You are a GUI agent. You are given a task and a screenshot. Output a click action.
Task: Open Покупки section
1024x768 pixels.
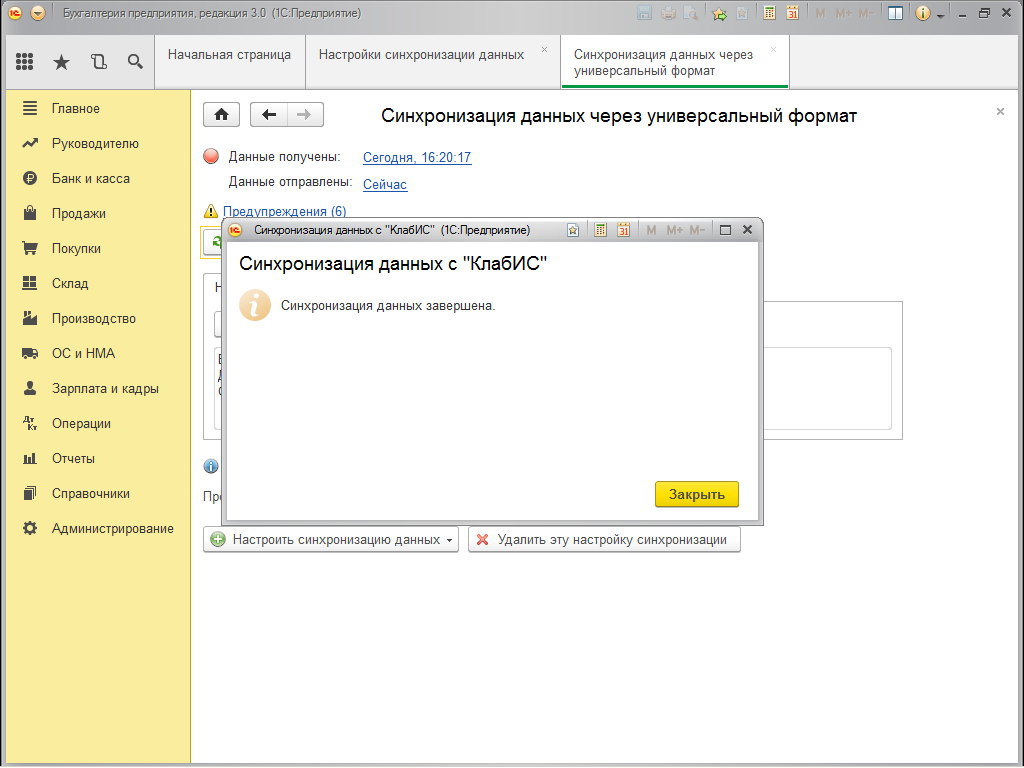click(98, 248)
